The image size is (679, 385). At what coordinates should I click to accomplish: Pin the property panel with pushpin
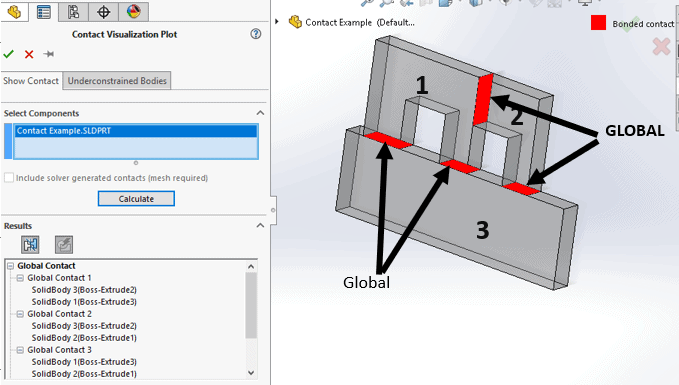click(48, 54)
